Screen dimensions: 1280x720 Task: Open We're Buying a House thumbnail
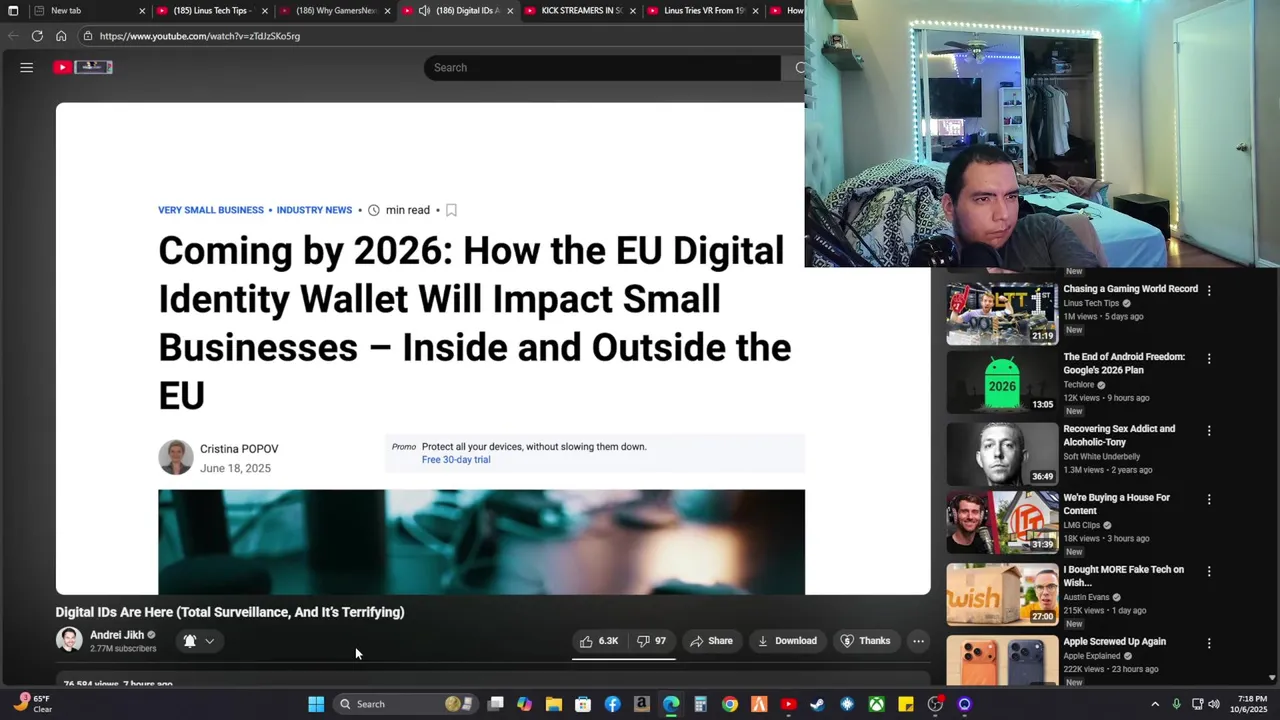coord(1002,522)
